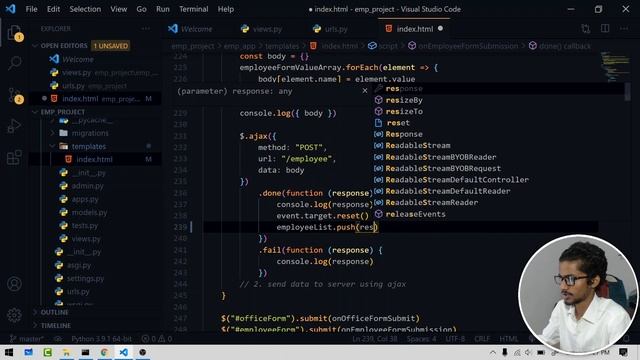Select Welcome in Open Editors list

point(78,59)
